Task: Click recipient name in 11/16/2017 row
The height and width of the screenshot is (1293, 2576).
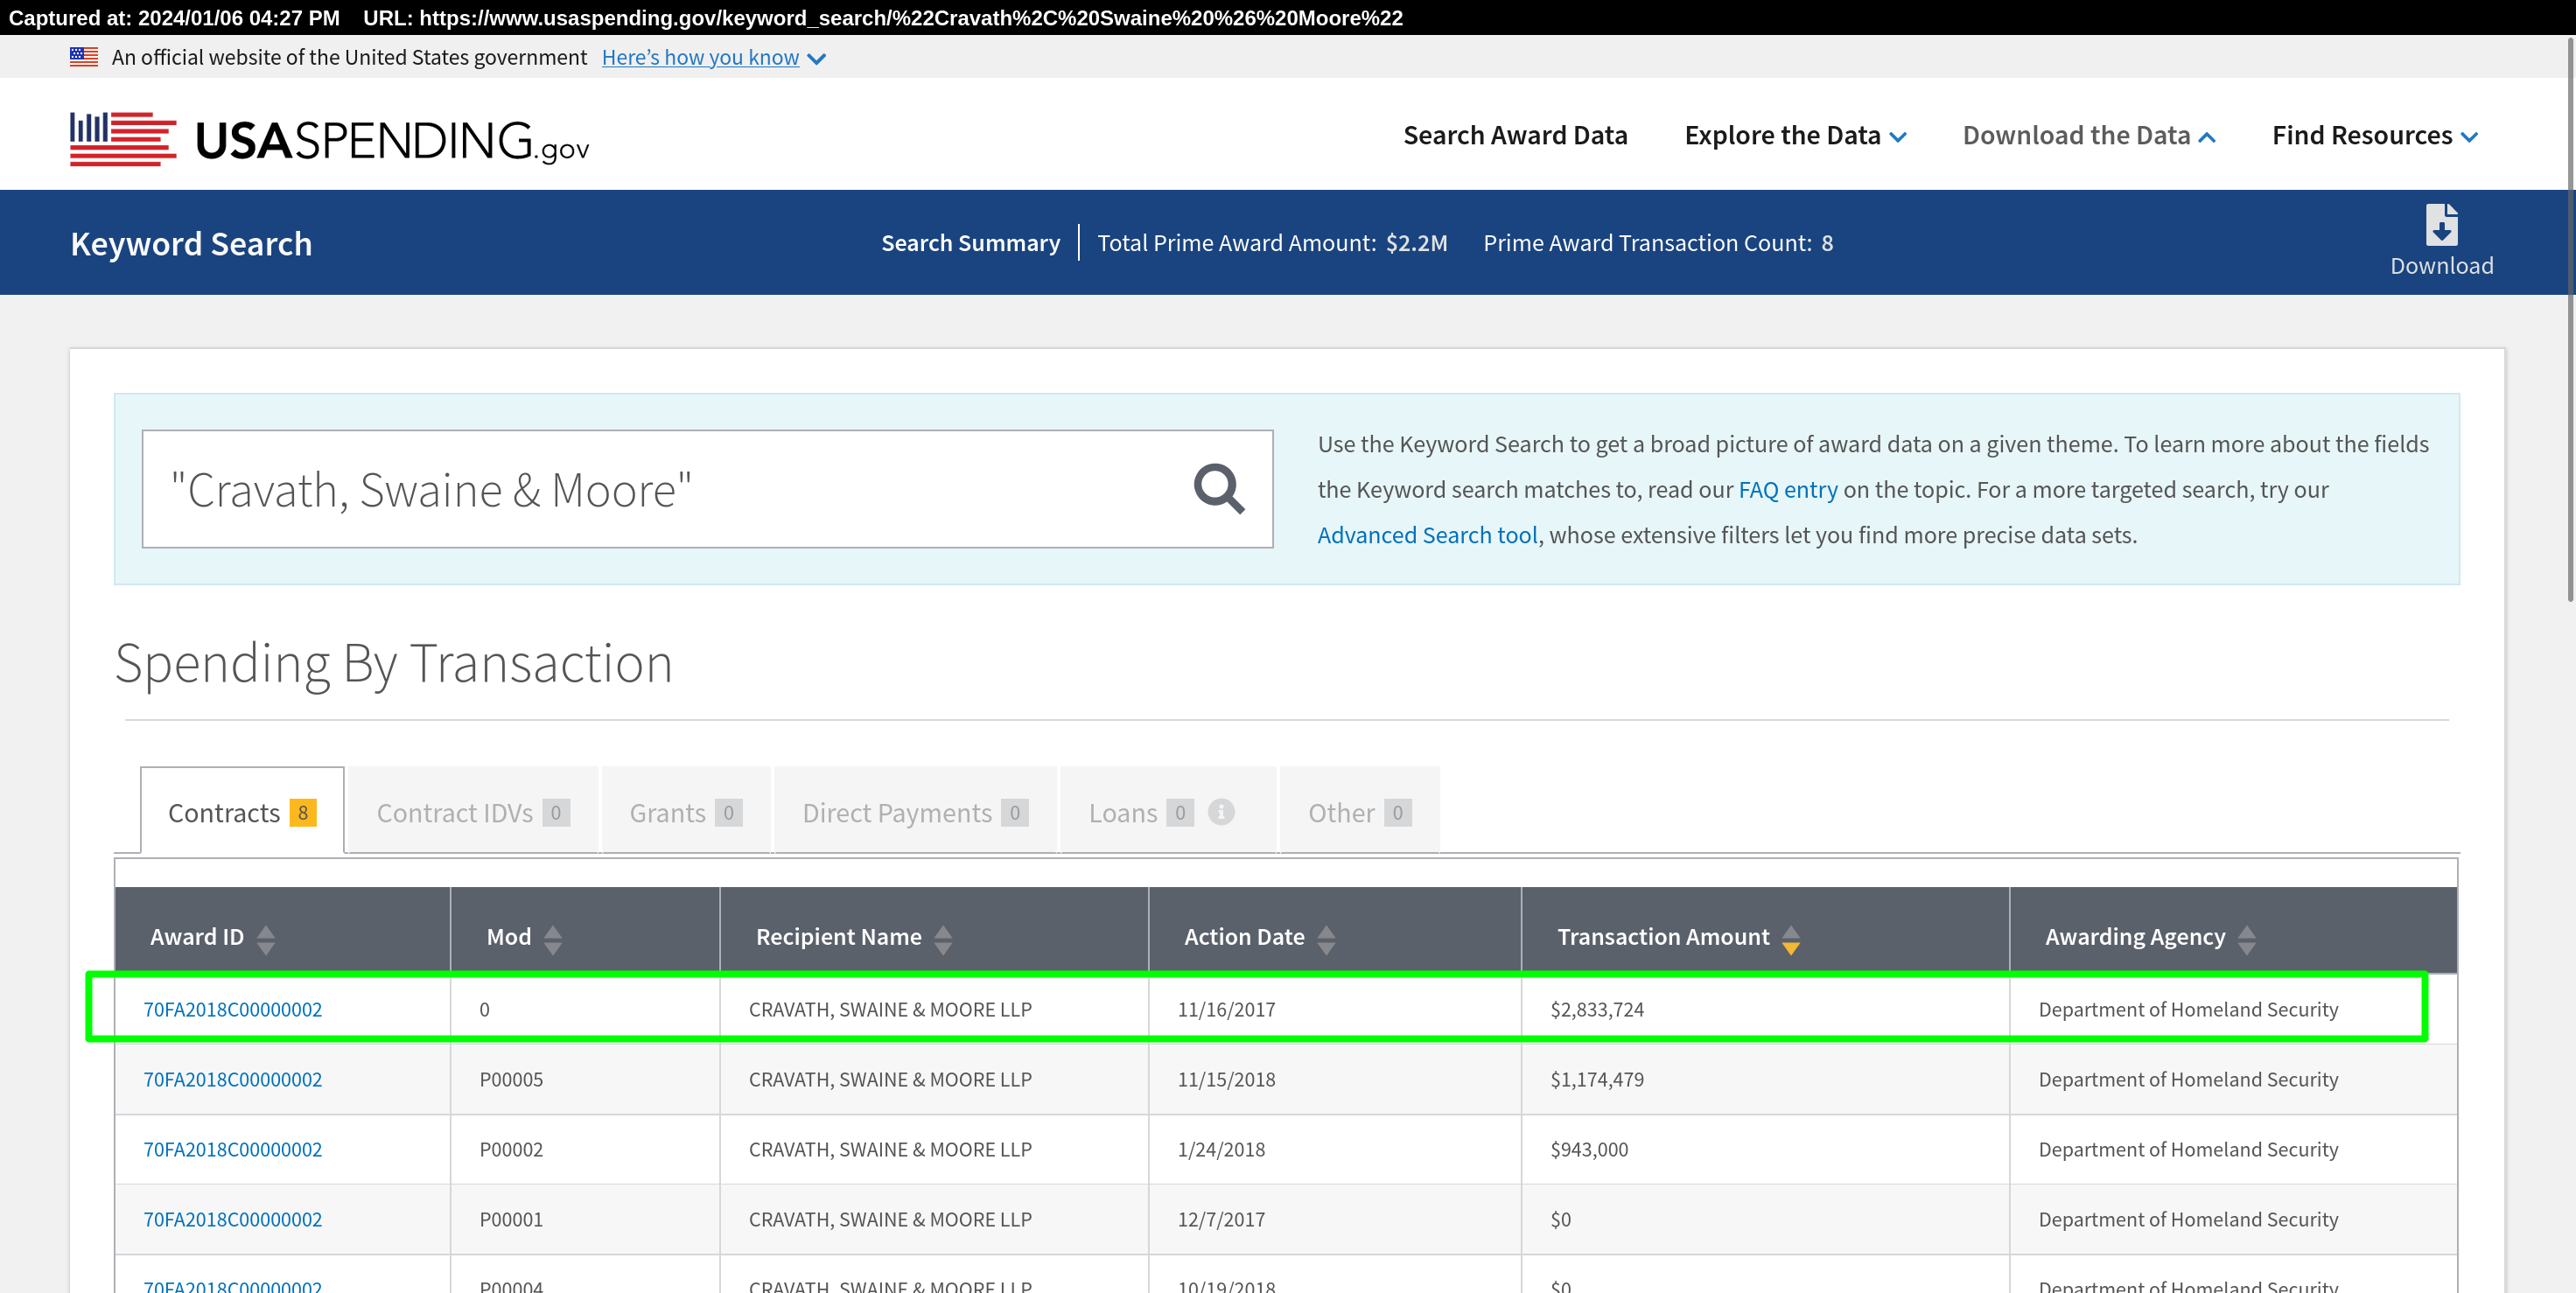Action: pyautogui.click(x=890, y=1009)
